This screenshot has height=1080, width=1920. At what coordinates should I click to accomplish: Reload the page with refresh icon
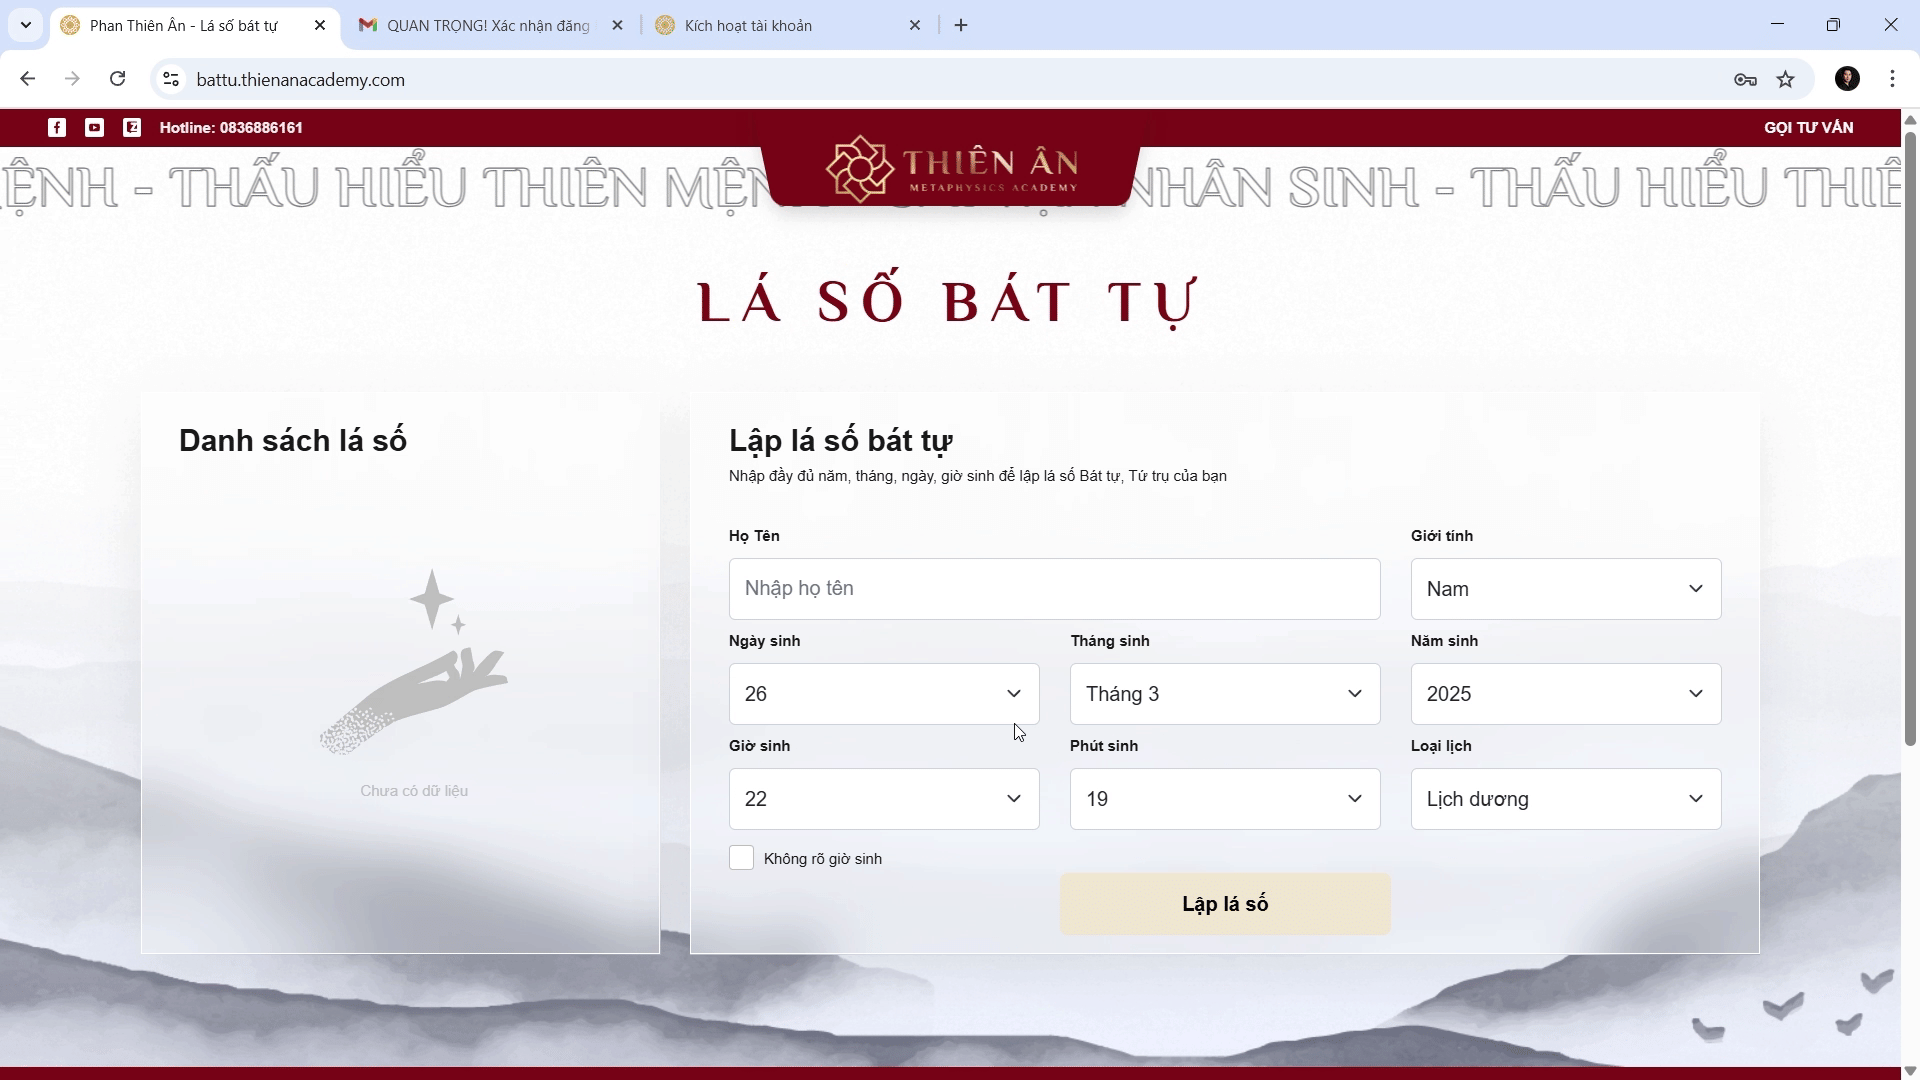click(118, 79)
